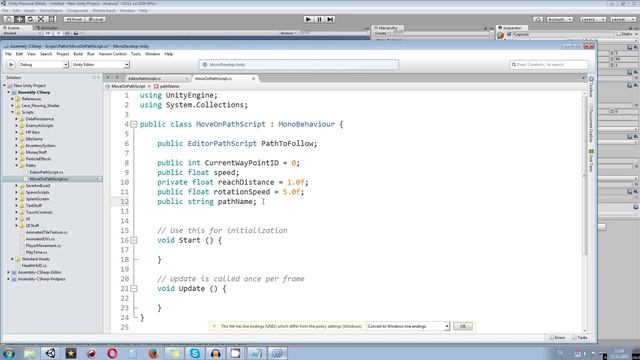Open line endings conversion dropdown
Viewport: 640px width, 360px height.
(x=408, y=326)
